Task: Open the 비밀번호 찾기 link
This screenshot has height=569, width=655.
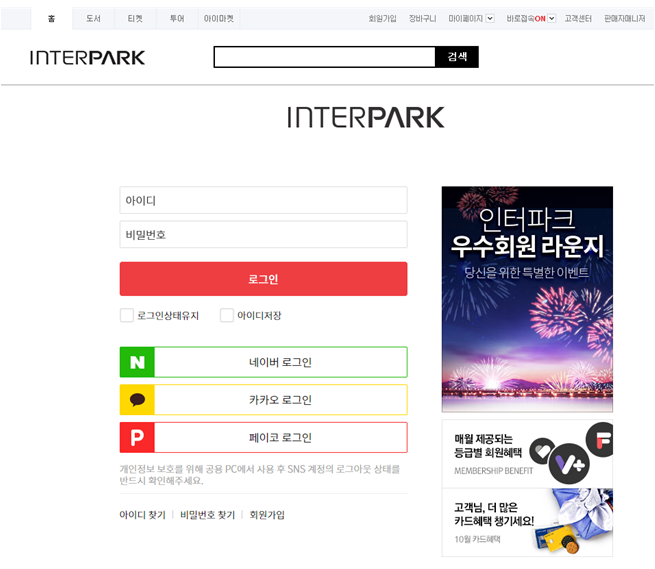Action: pos(208,515)
